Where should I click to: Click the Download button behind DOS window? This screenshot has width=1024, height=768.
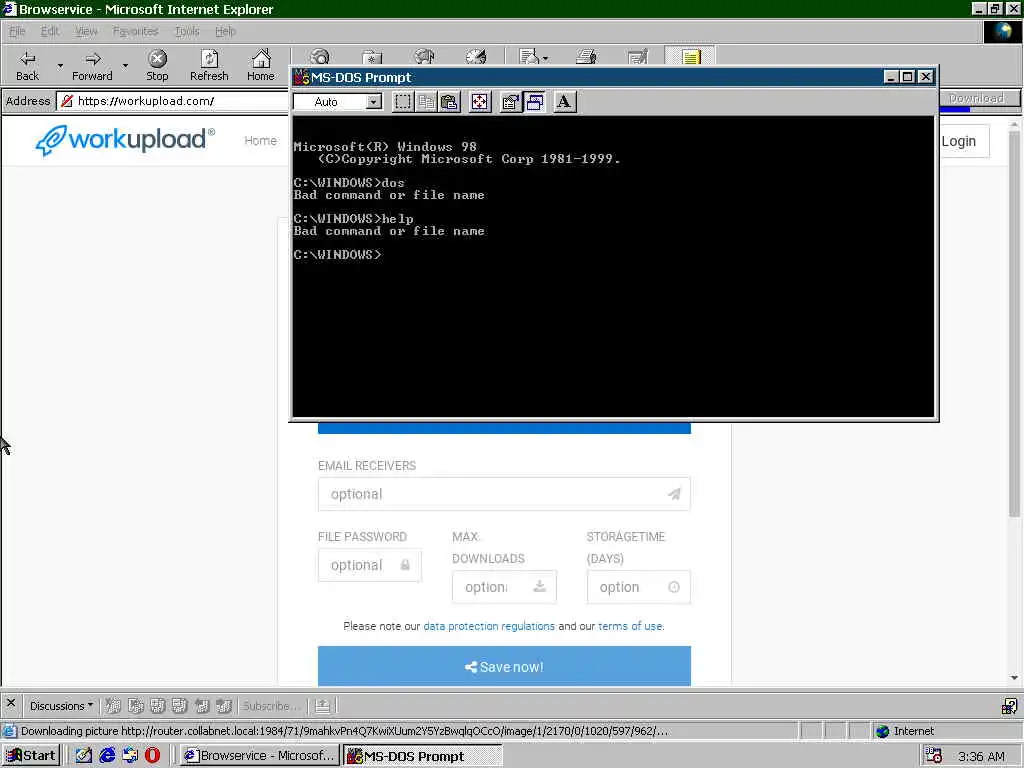coord(980,99)
